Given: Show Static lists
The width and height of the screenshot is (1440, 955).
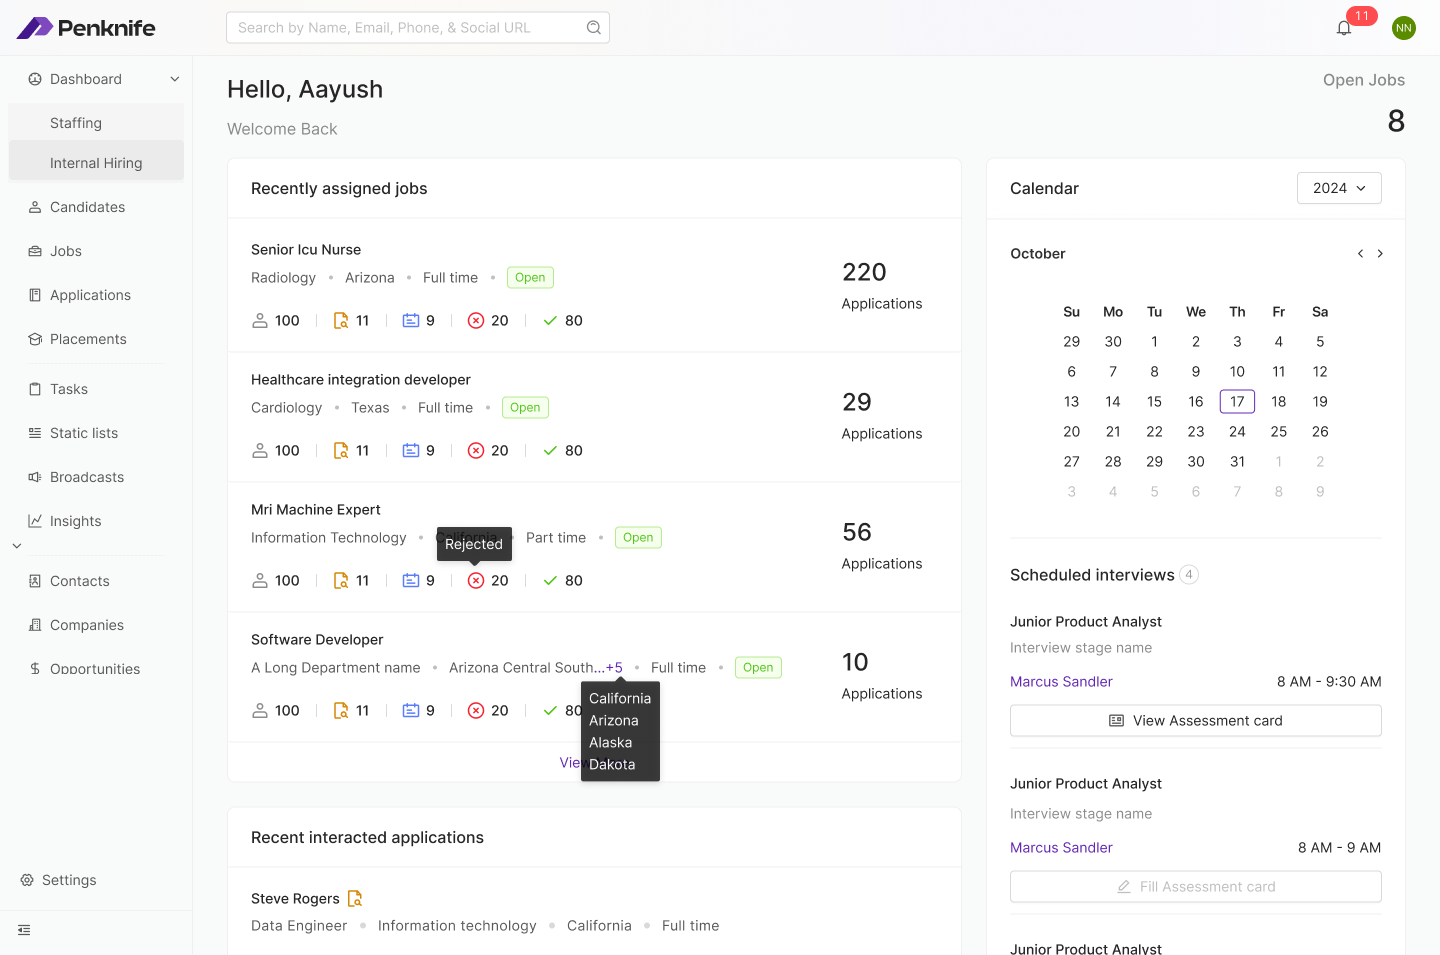Looking at the screenshot, I should coord(84,433).
